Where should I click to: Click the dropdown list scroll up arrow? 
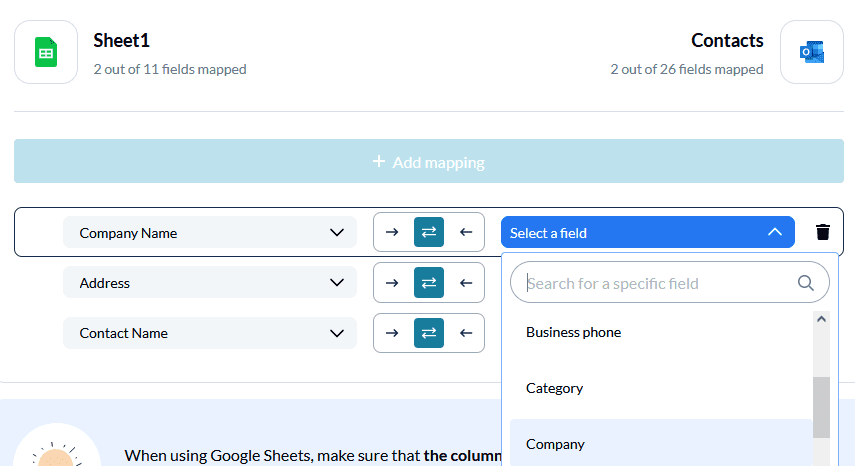point(821,319)
